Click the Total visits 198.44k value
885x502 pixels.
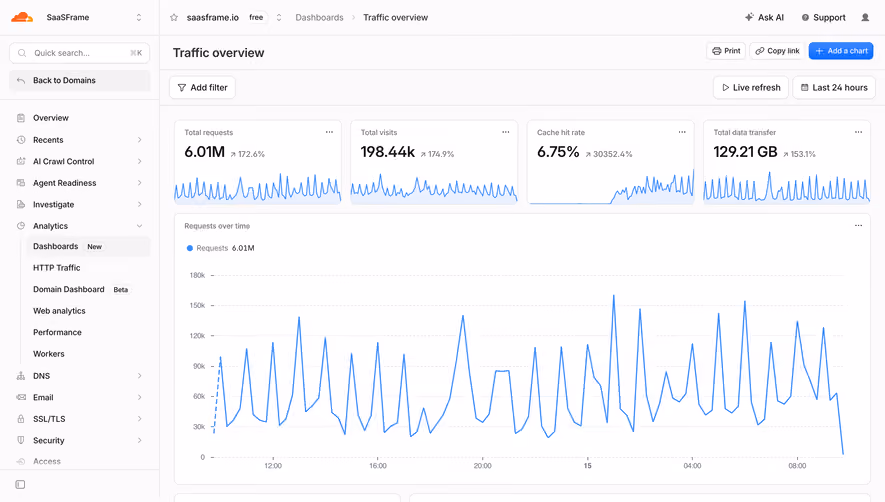pyautogui.click(x=388, y=152)
